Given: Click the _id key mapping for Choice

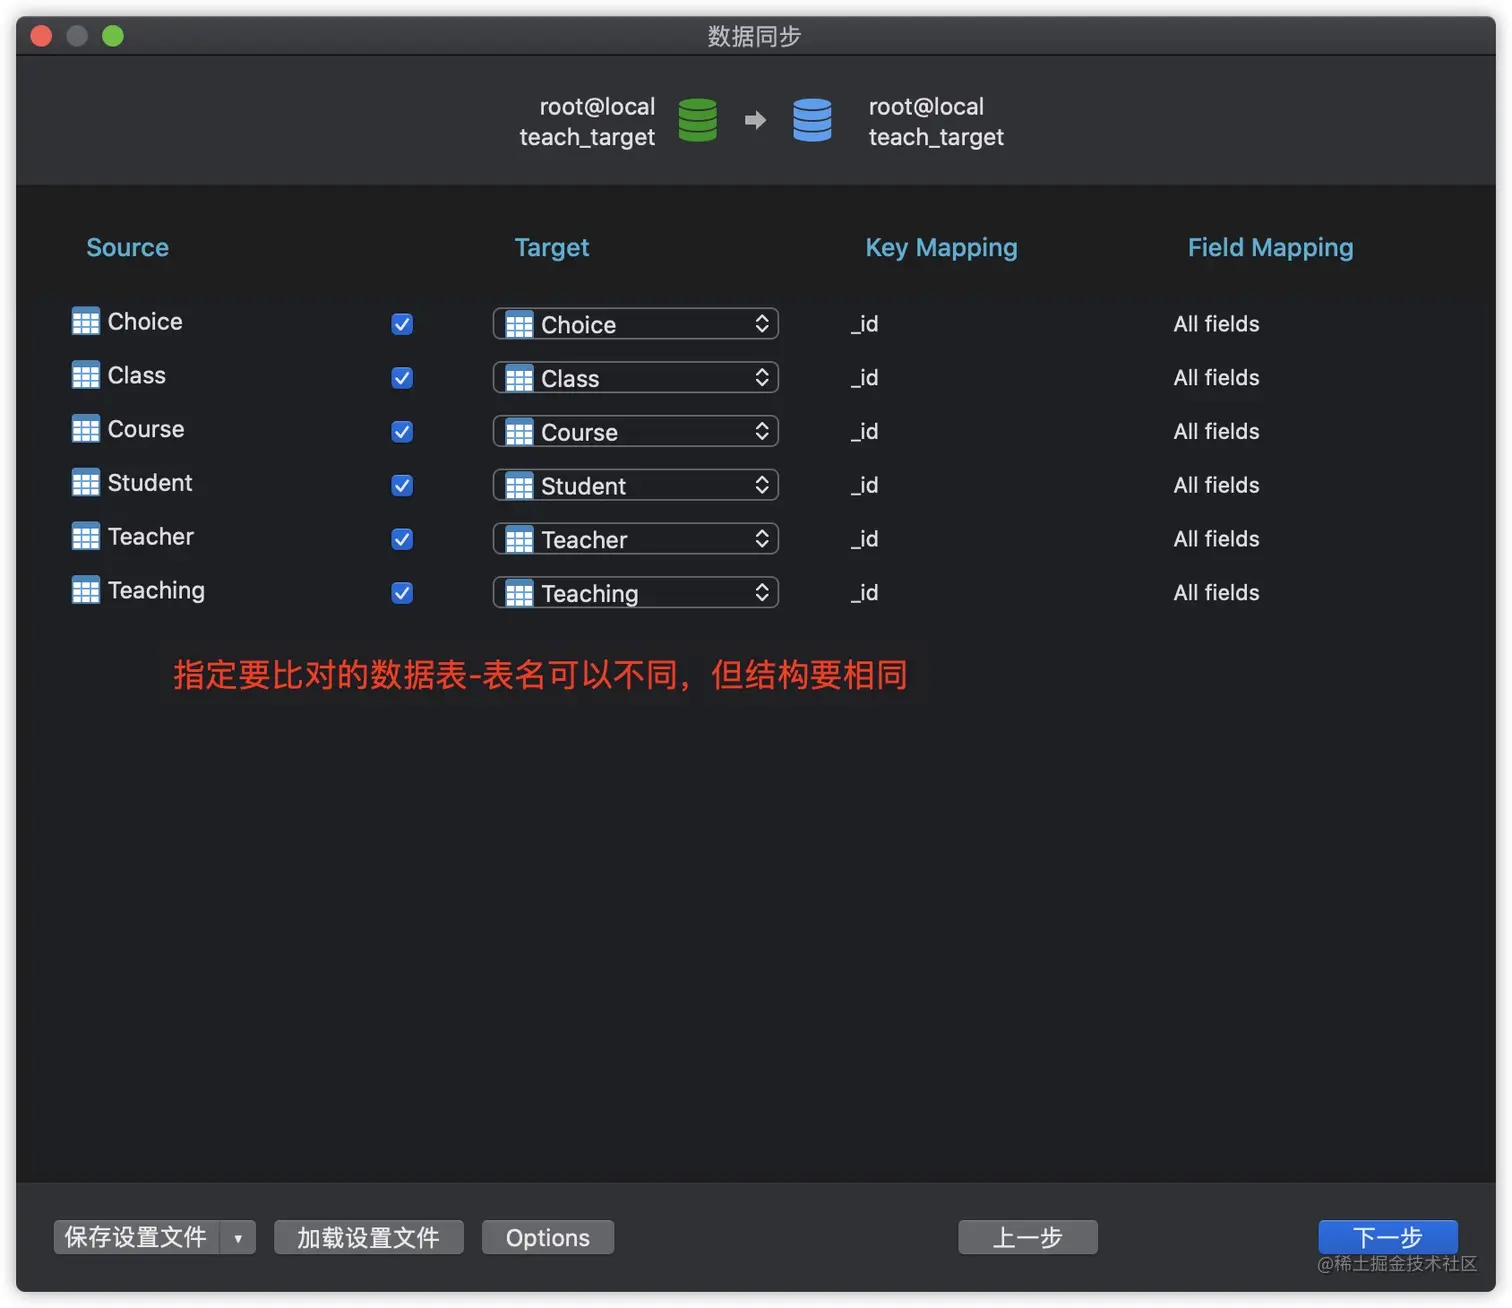Looking at the screenshot, I should (x=864, y=324).
